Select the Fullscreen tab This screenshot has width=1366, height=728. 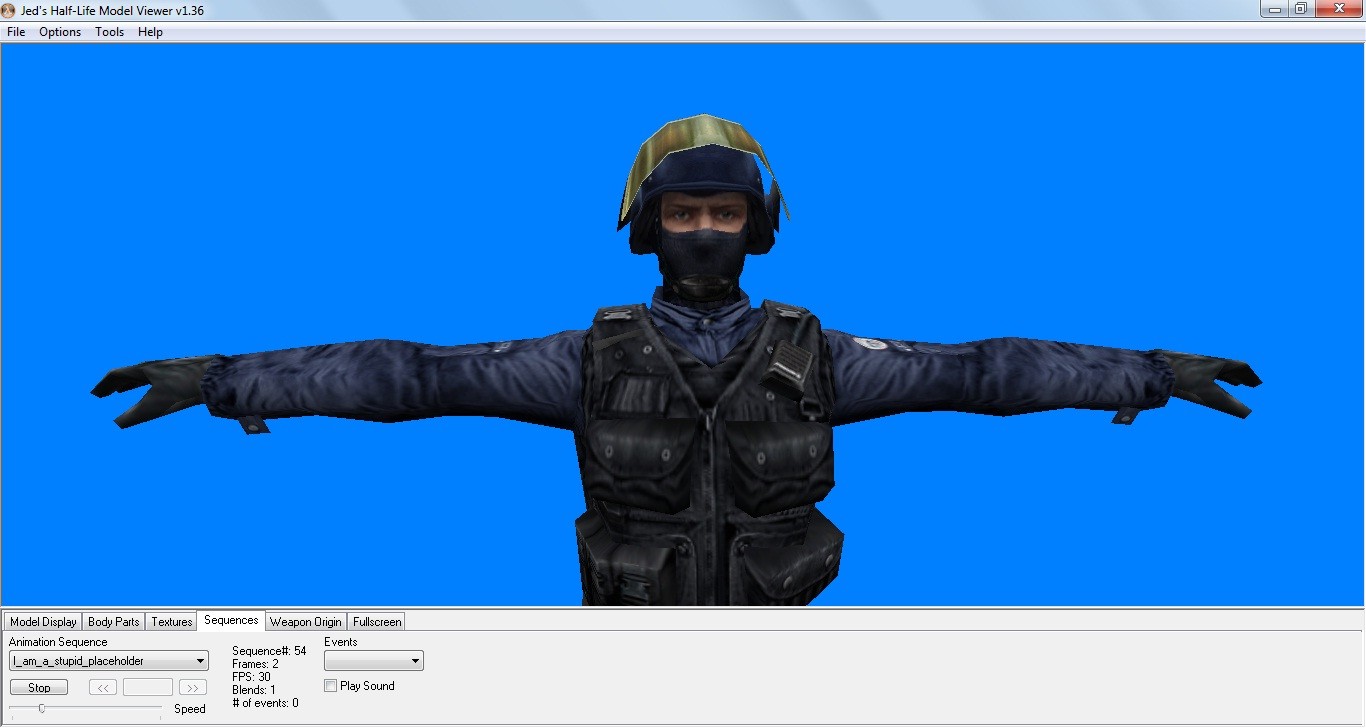(x=376, y=621)
